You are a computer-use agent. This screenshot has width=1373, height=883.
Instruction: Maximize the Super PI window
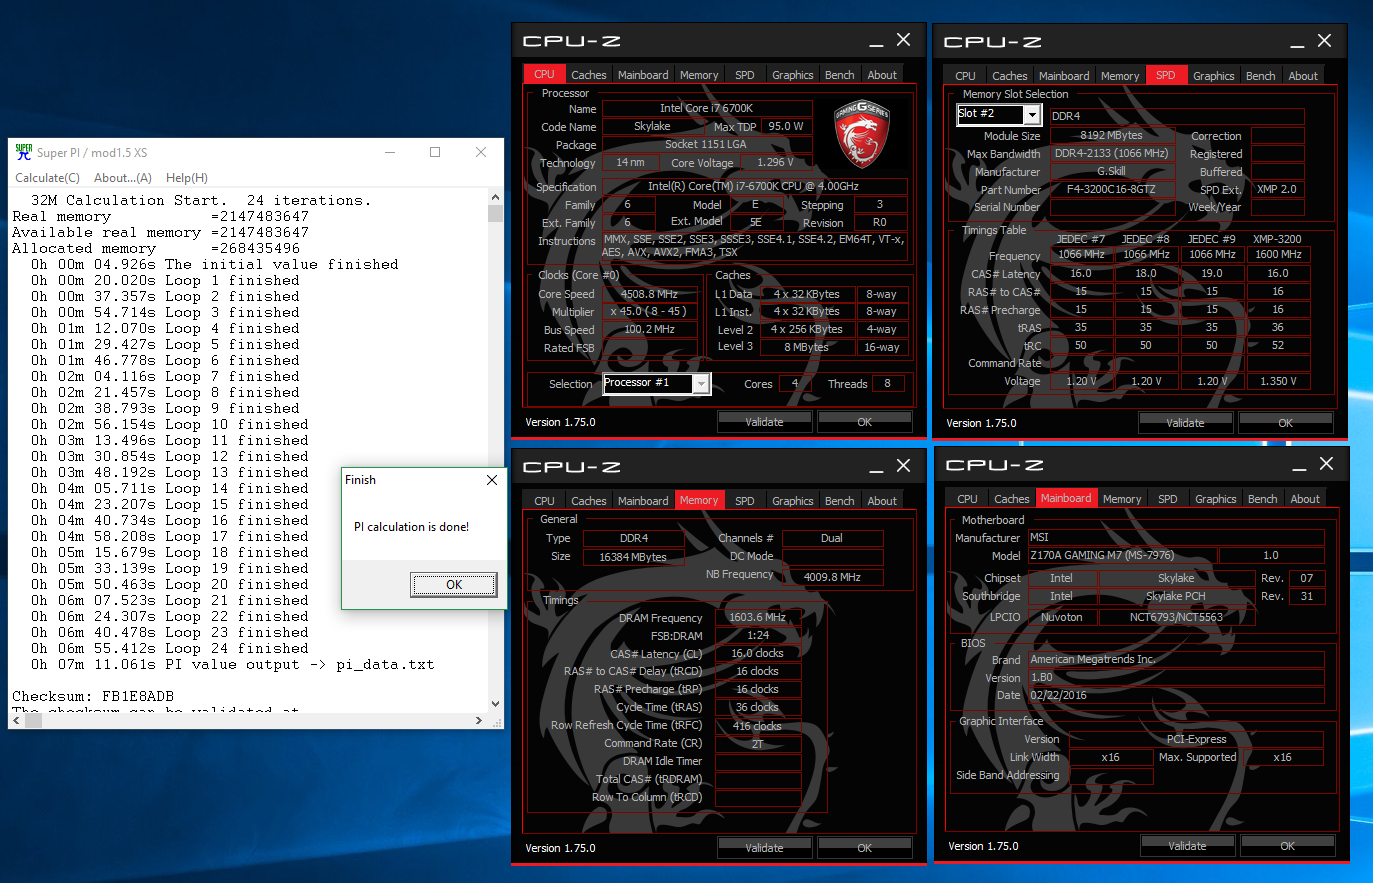[435, 152]
